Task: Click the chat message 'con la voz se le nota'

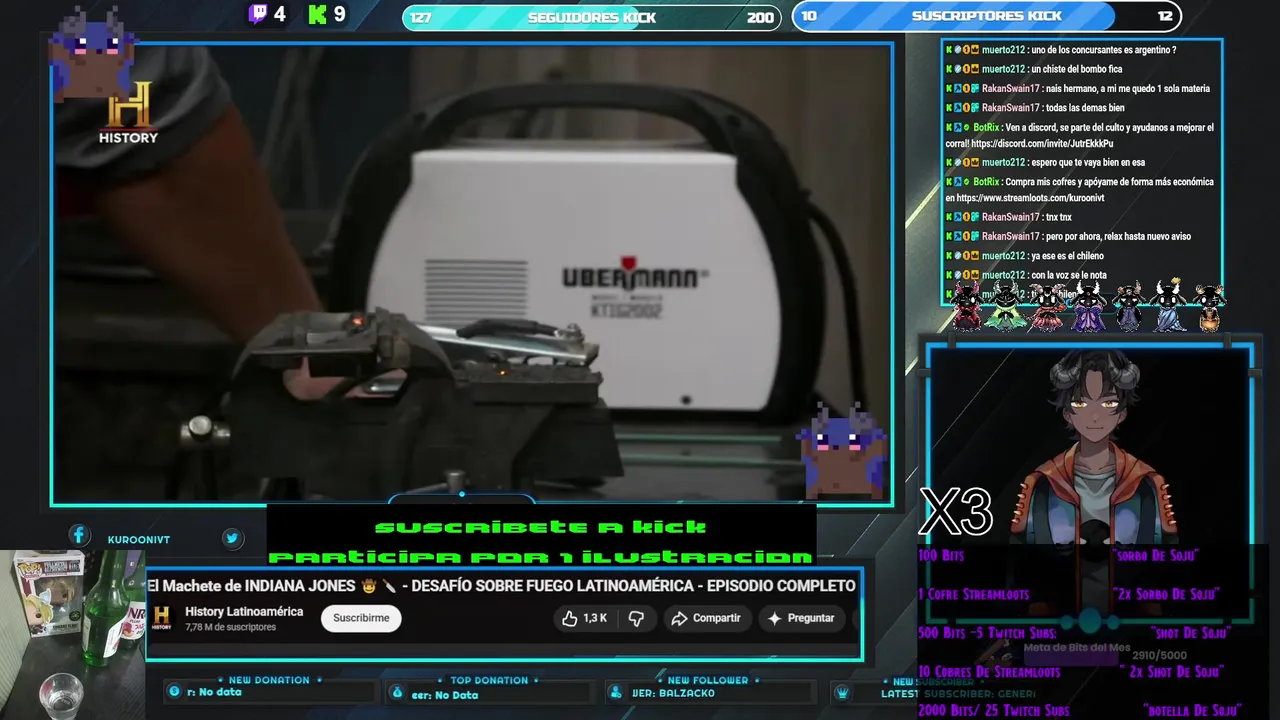Action: click(1068, 275)
